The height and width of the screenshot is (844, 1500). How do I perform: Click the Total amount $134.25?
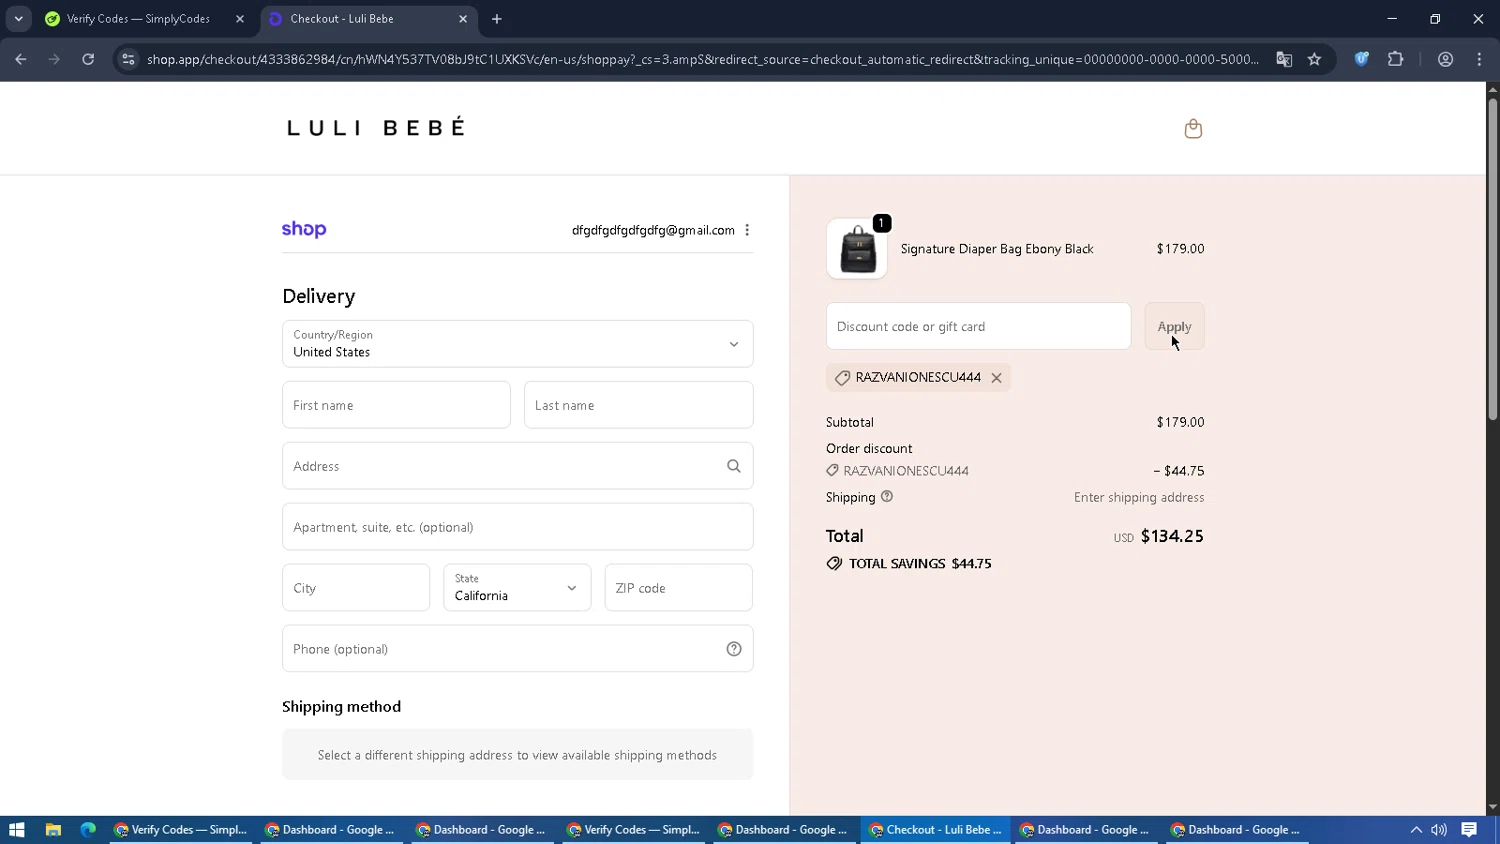coord(1172,536)
